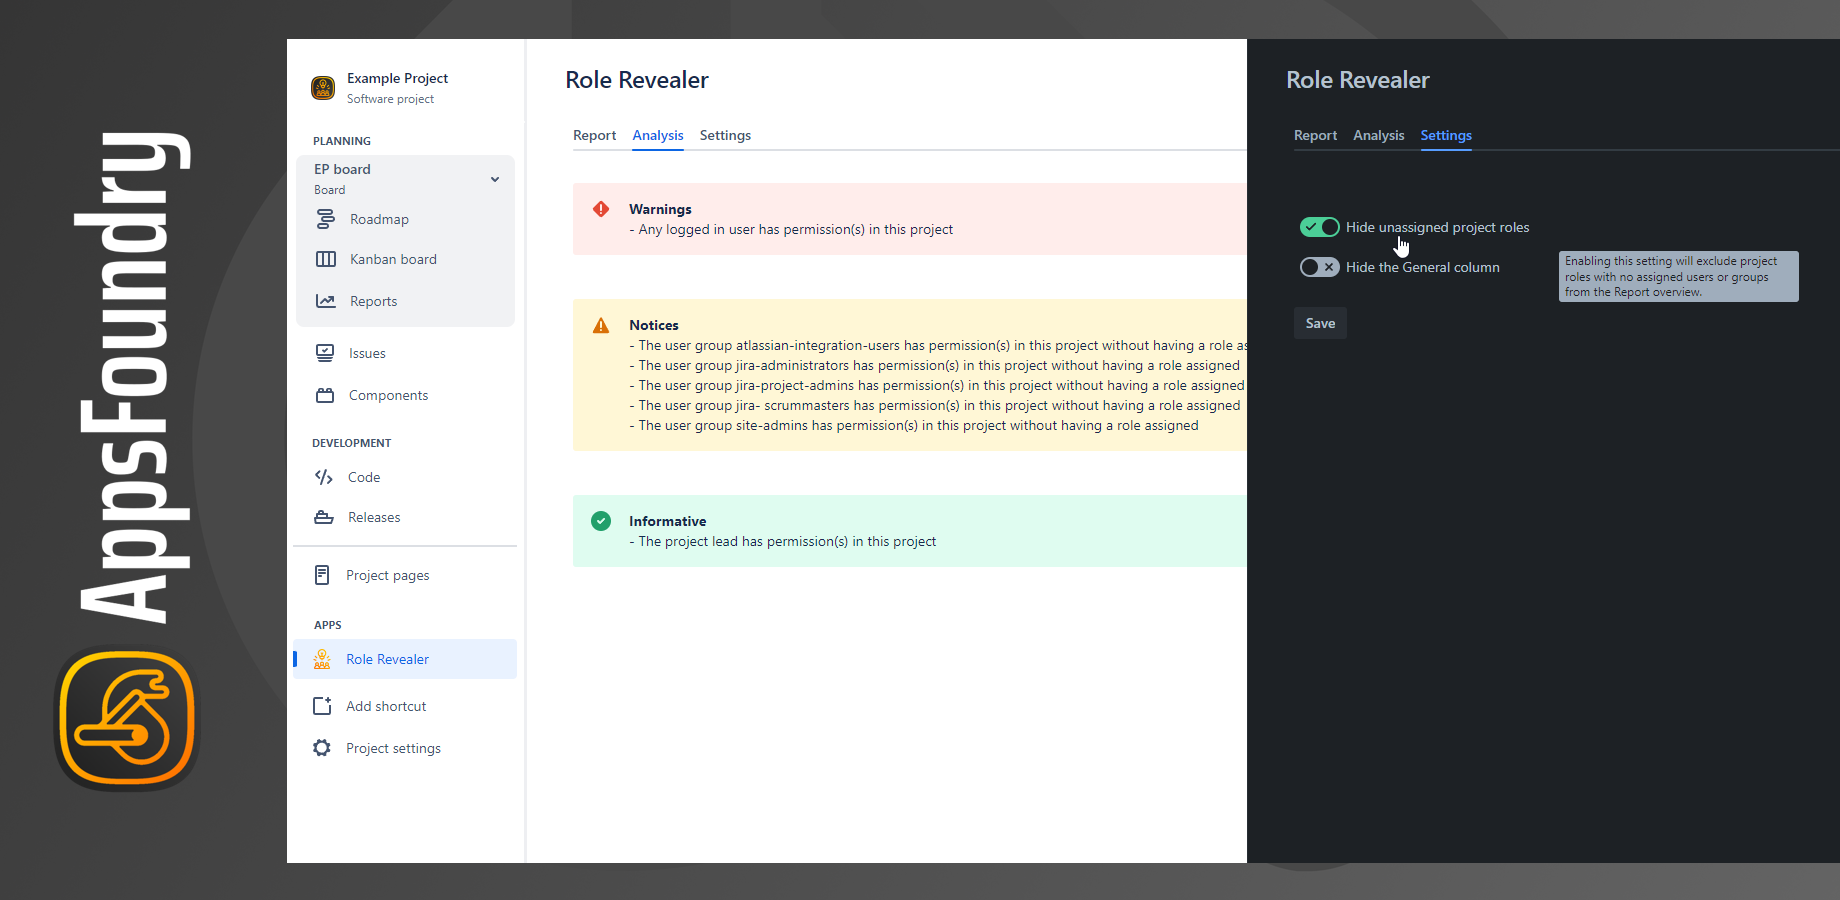Click the light Role Revealer page title
This screenshot has height=900, width=1840.
637,80
